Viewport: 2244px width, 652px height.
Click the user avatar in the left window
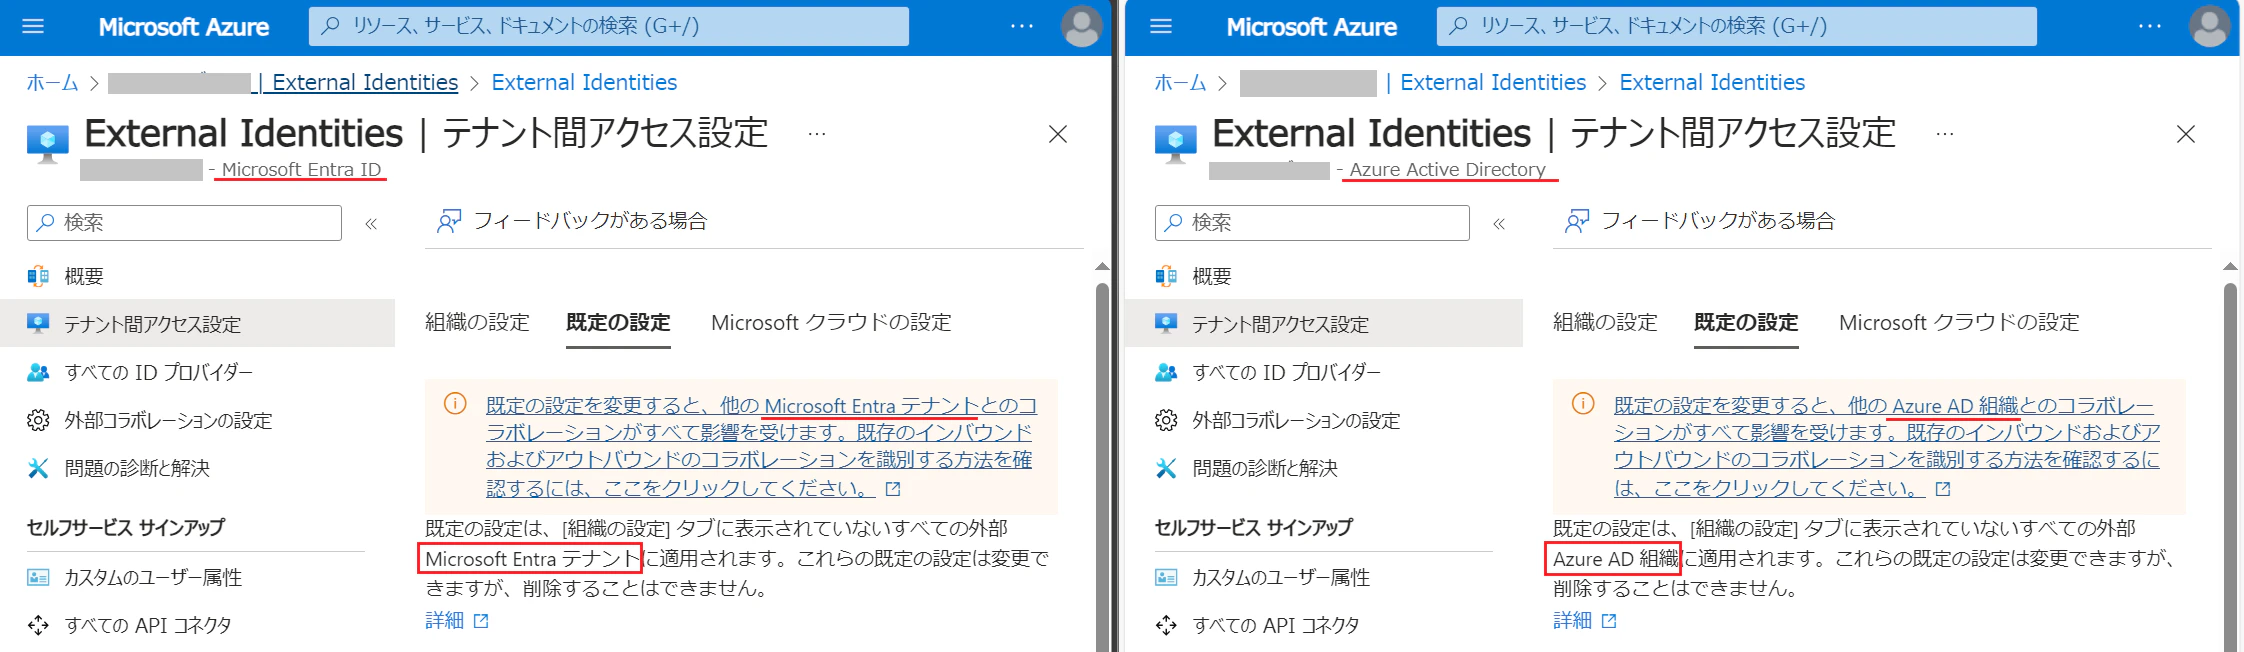coord(1081,26)
